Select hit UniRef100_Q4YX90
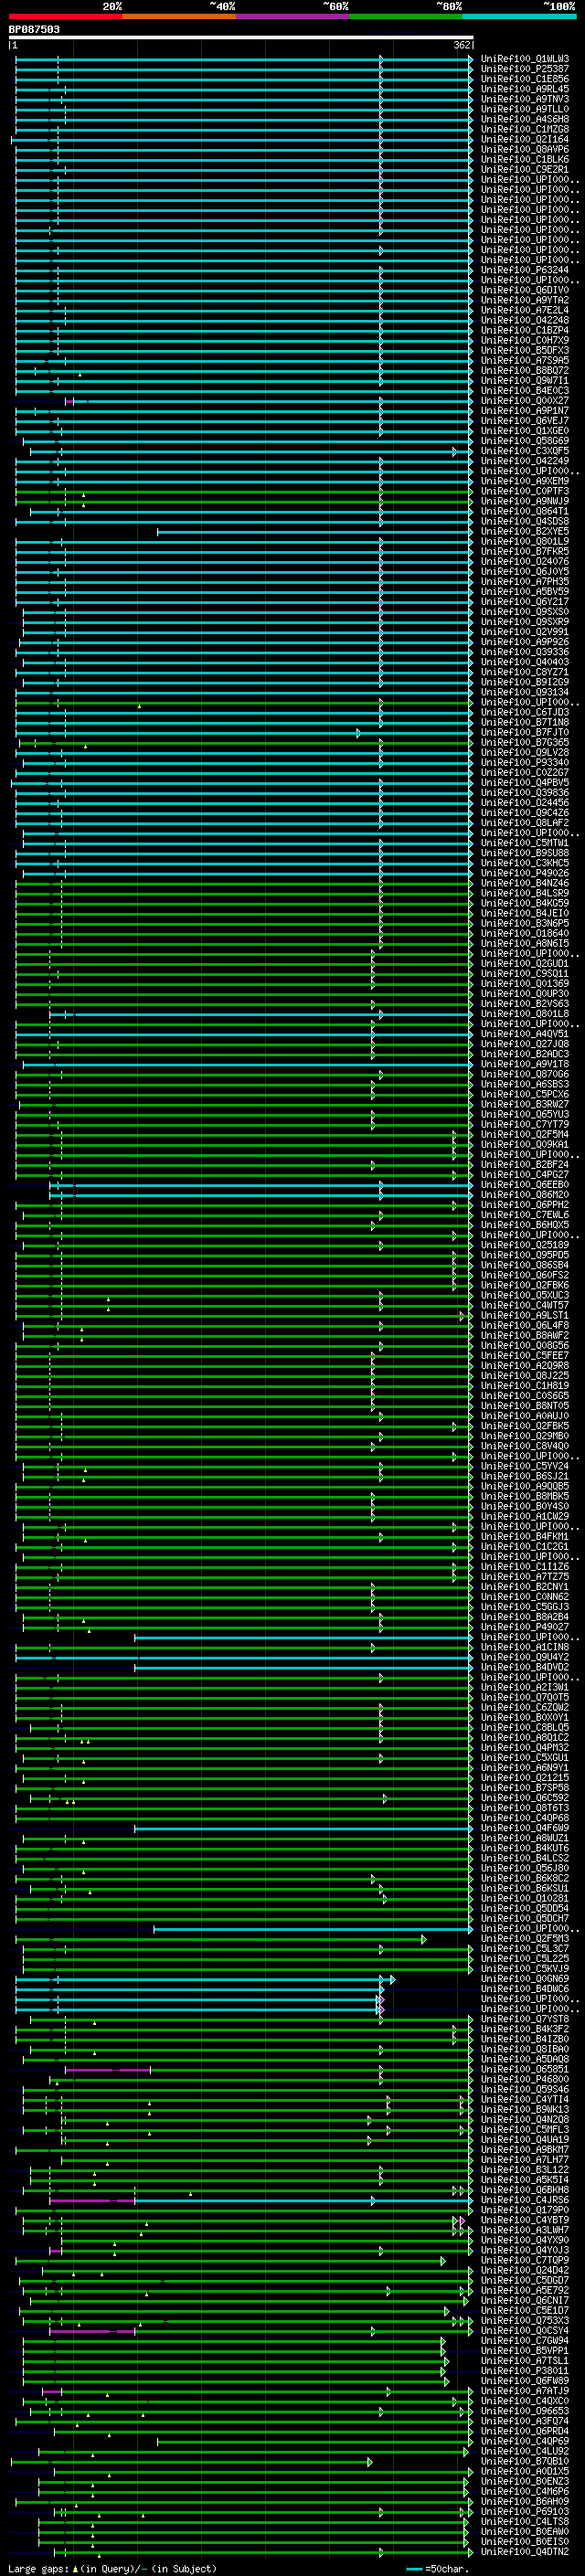The height and width of the screenshot is (2576, 585). tap(524, 2239)
